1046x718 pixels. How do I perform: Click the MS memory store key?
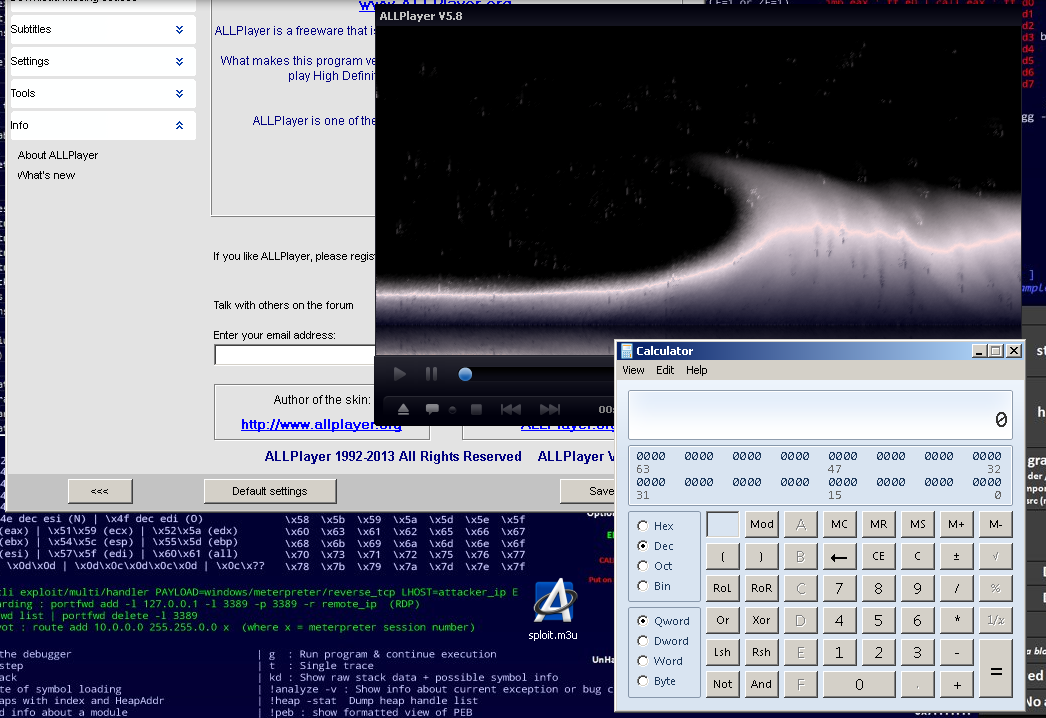917,524
